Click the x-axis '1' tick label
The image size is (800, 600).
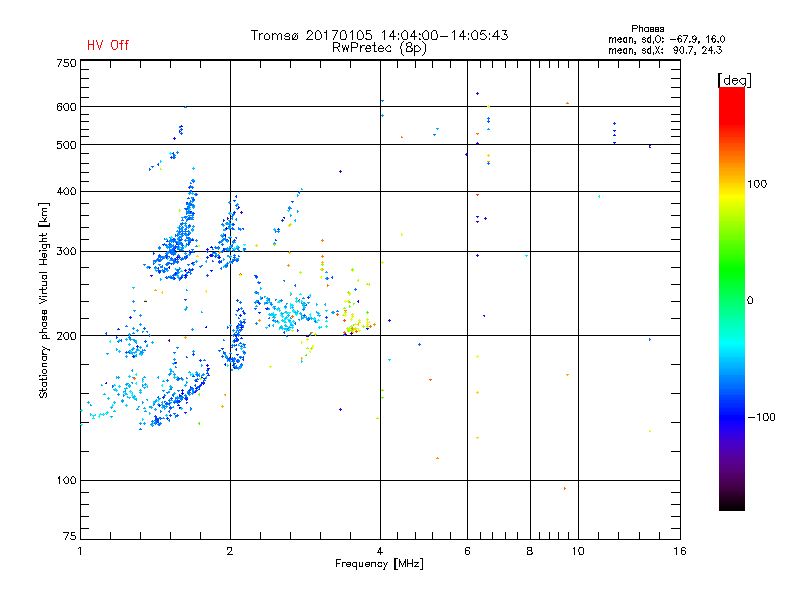click(x=80, y=551)
